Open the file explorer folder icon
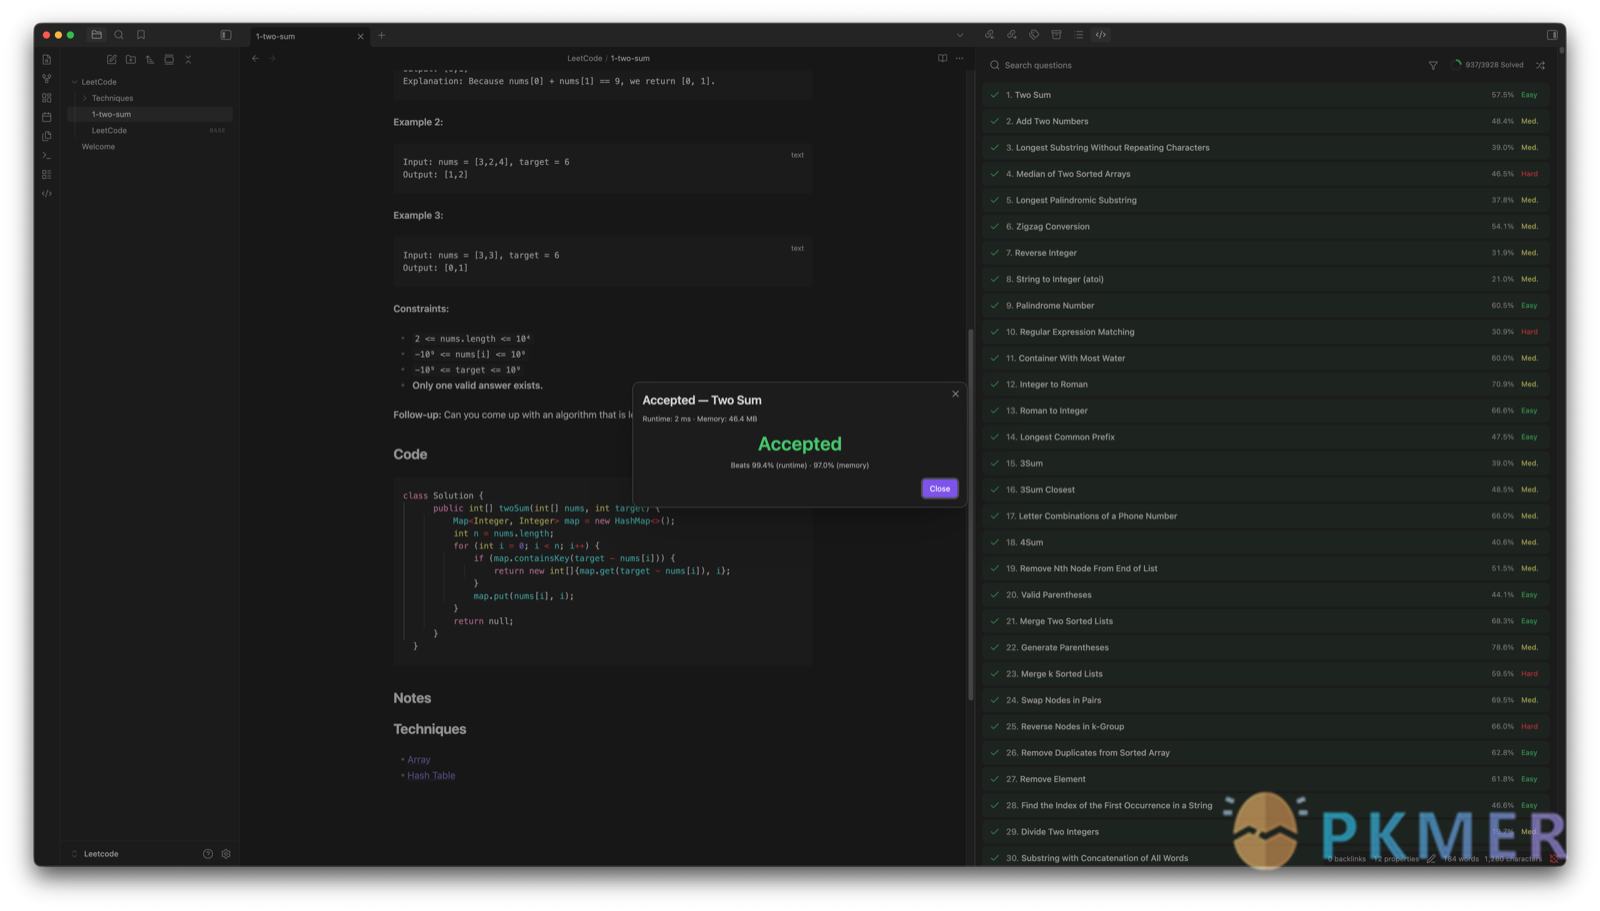 tap(97, 35)
